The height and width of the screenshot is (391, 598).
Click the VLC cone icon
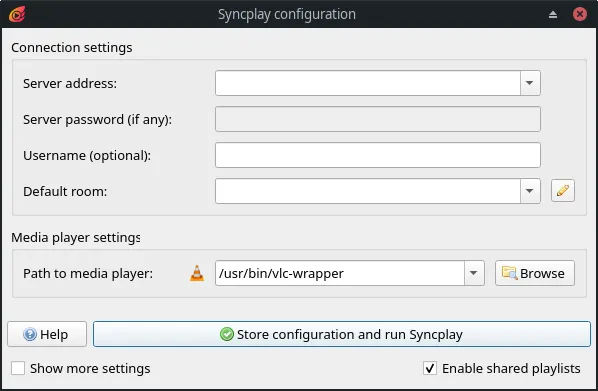(x=197, y=273)
